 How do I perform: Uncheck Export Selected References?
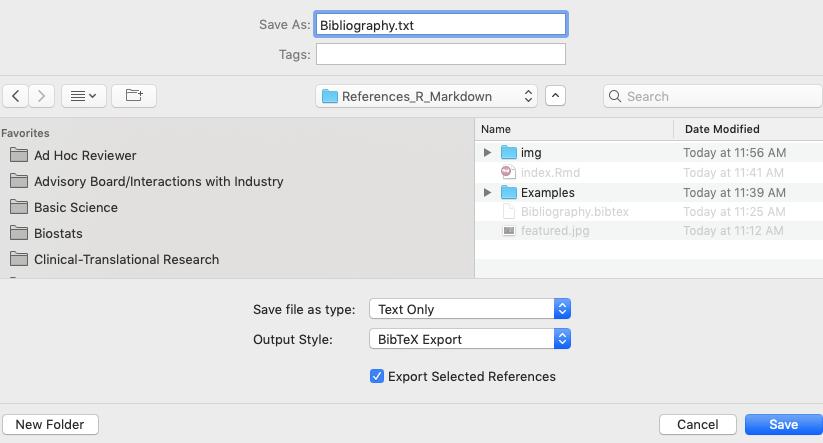pyautogui.click(x=377, y=376)
